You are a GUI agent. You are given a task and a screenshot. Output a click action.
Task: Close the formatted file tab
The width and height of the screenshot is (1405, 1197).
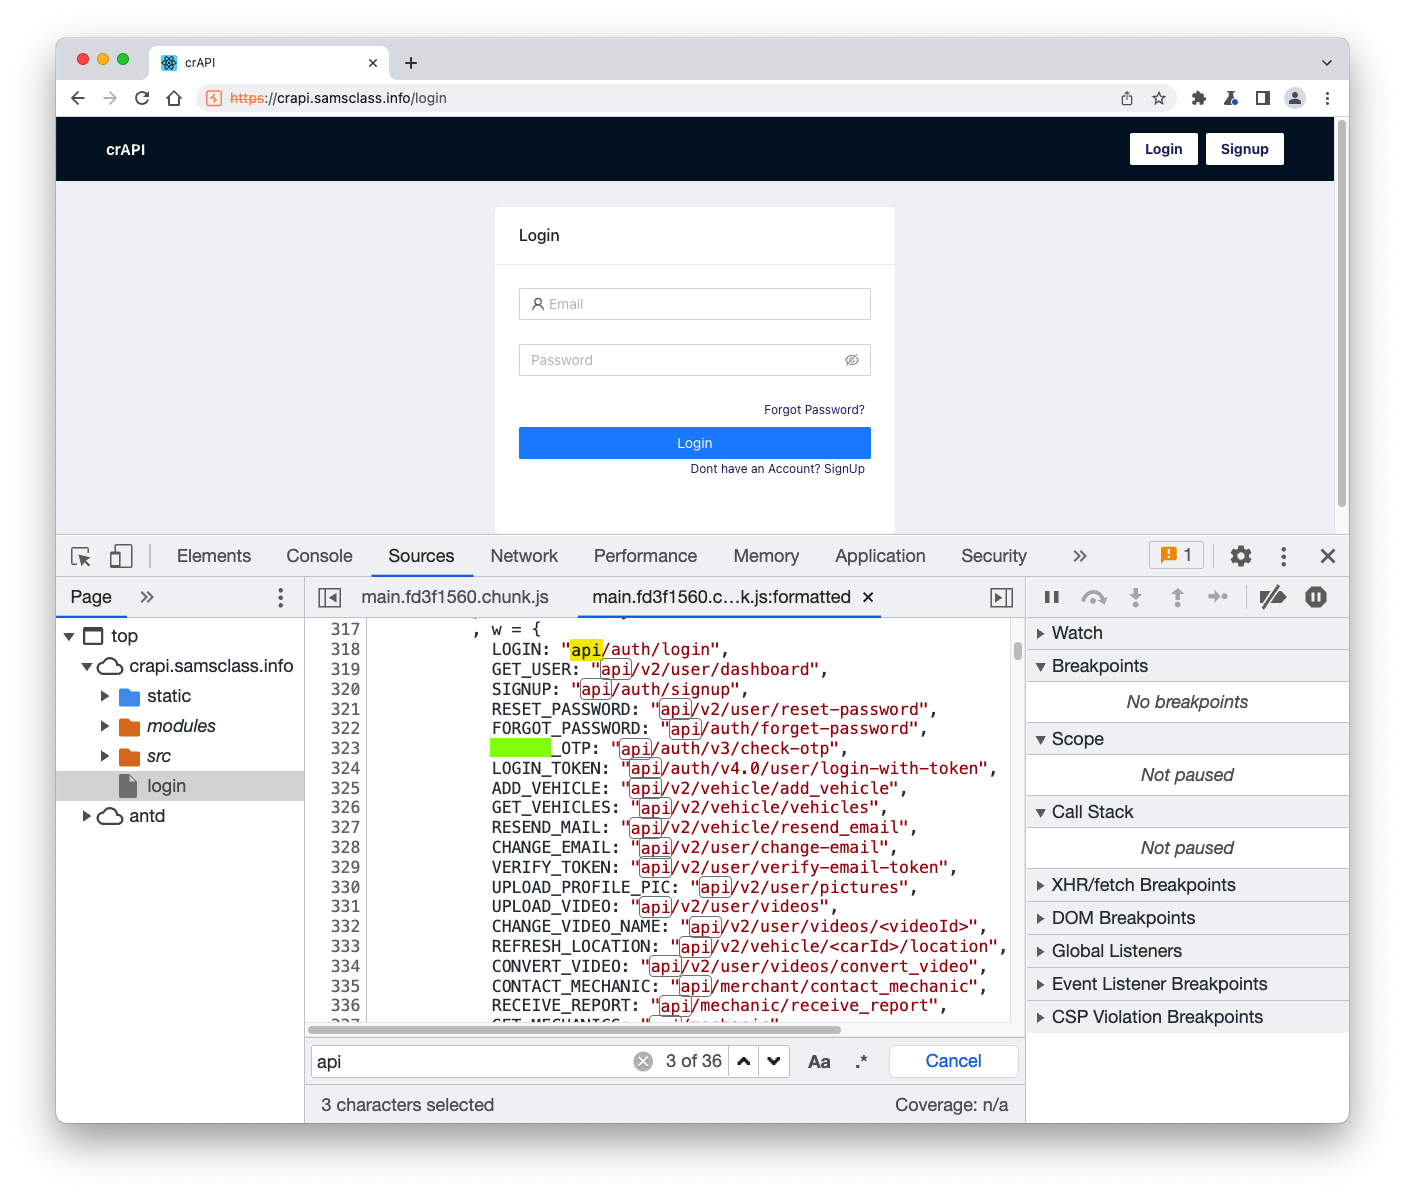pos(868,597)
